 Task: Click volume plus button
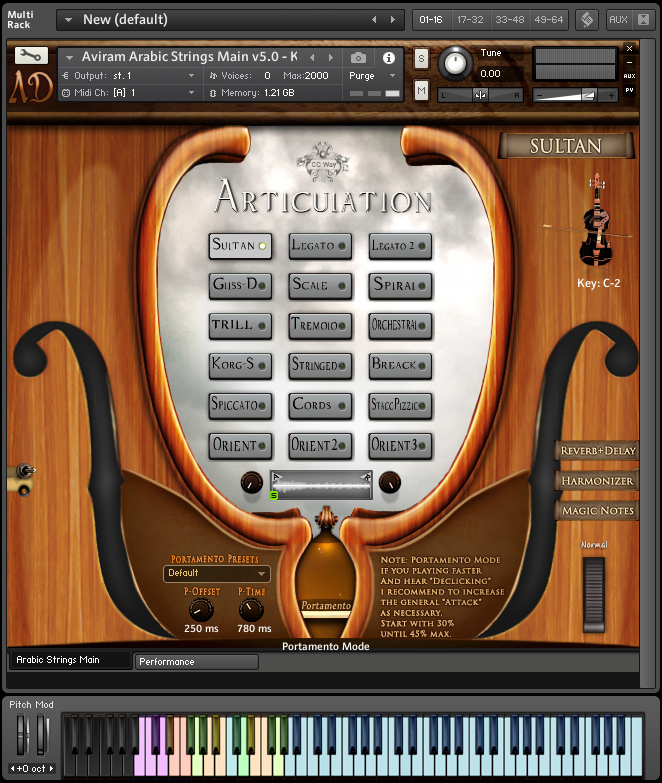[x=611, y=95]
